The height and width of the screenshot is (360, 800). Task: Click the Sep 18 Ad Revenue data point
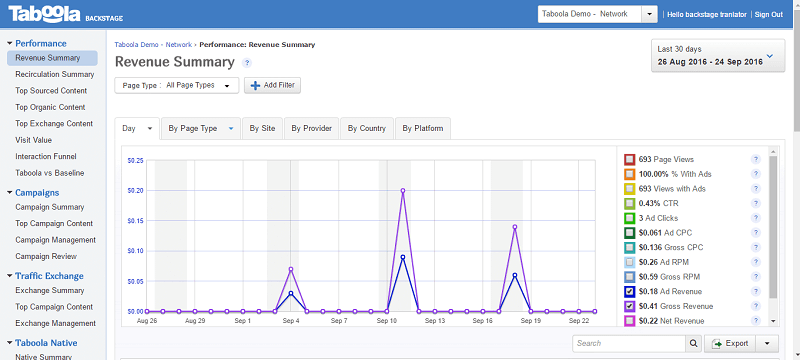point(515,275)
